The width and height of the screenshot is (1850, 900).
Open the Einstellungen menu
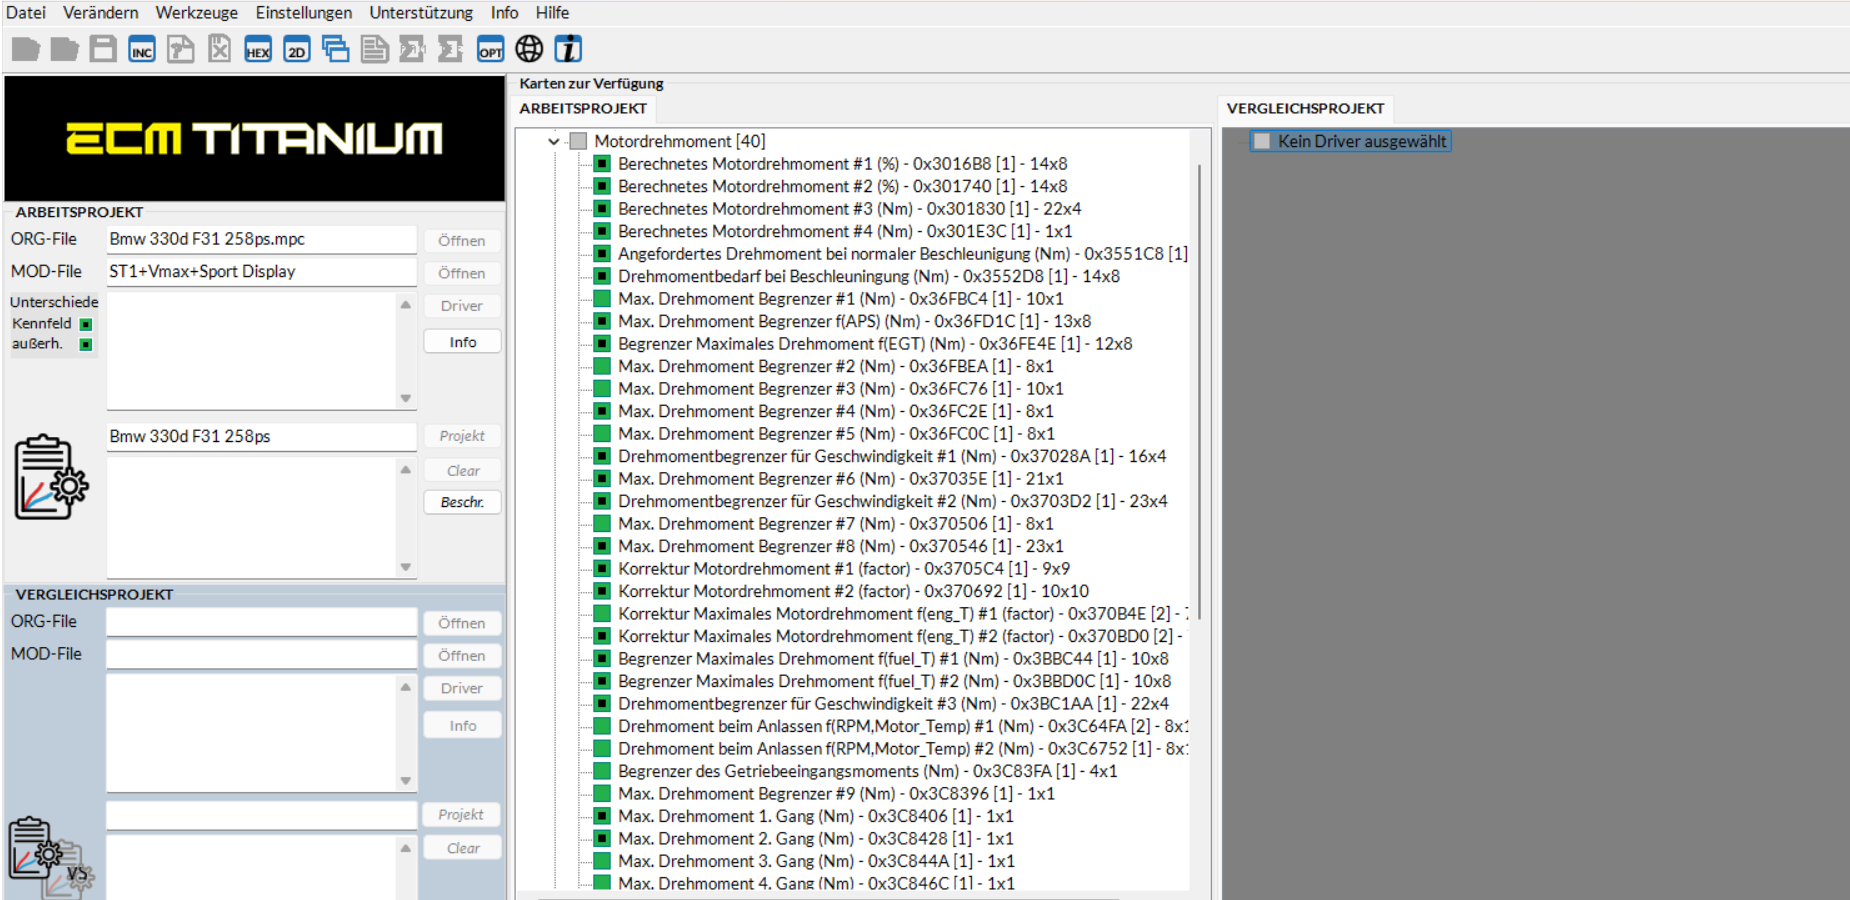pyautogui.click(x=303, y=13)
